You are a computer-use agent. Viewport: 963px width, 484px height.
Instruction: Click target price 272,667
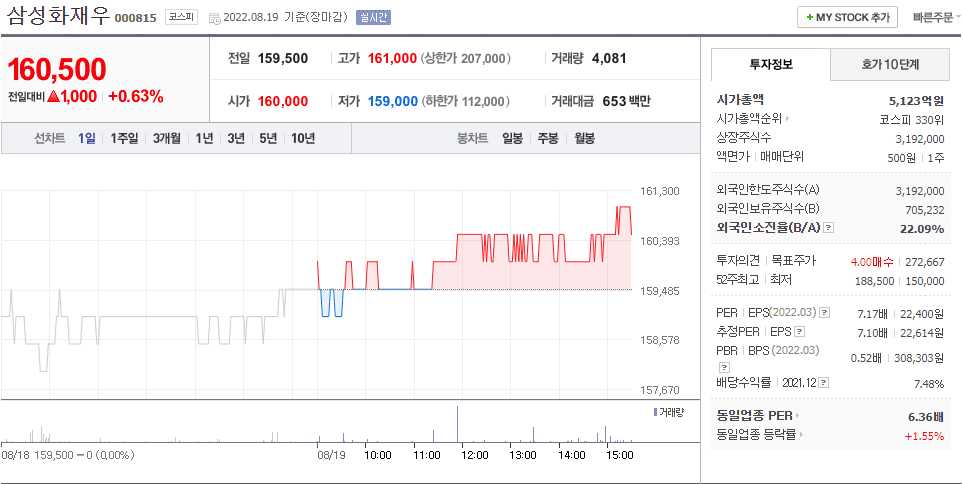926,262
